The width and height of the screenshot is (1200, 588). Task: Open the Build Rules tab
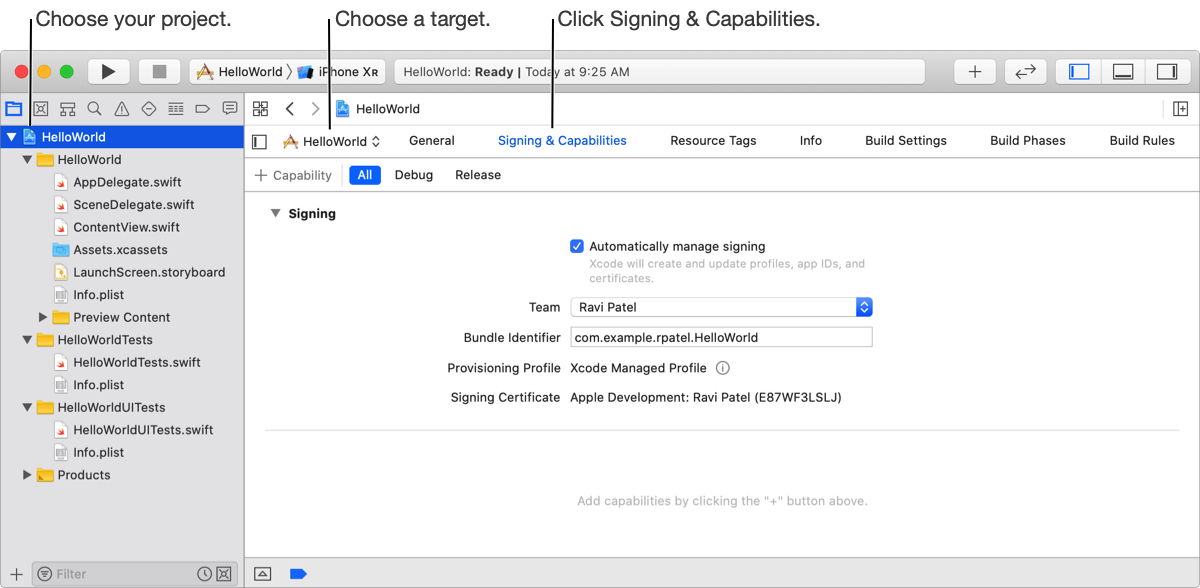[1142, 141]
